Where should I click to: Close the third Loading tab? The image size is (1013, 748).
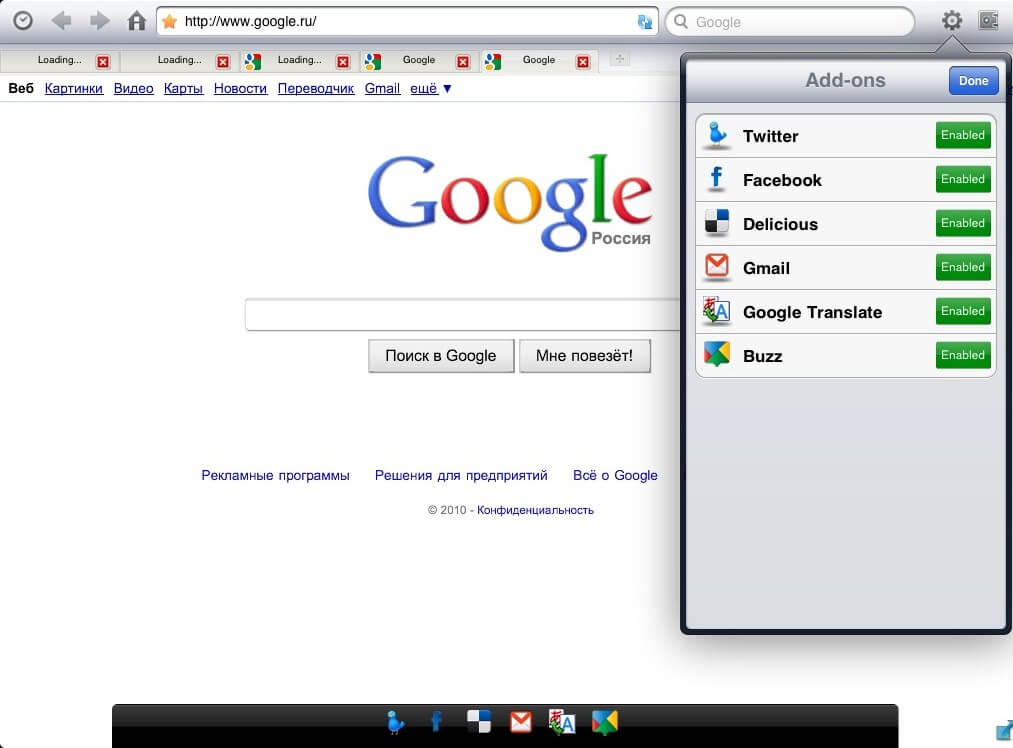pyautogui.click(x=343, y=61)
